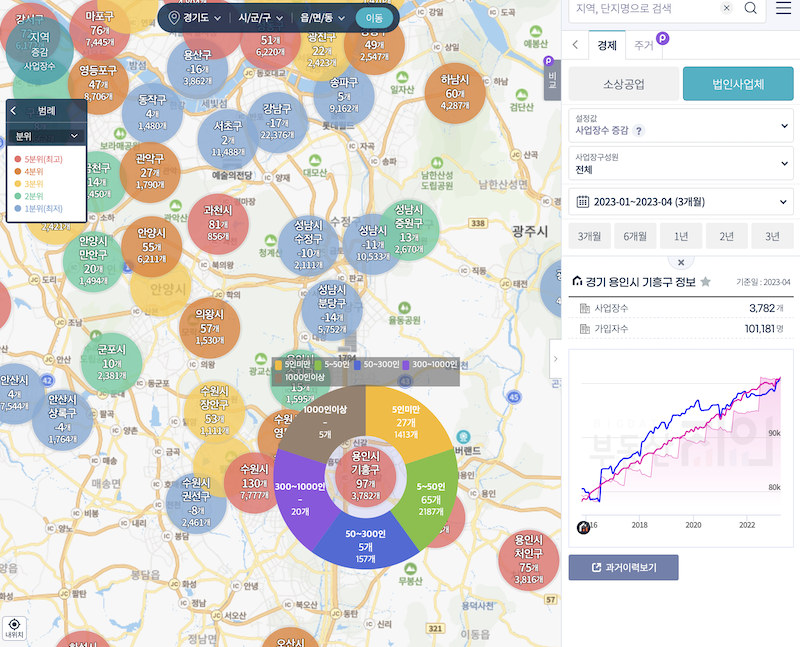Click the home icon beside 기흥구 정보
The height and width of the screenshot is (647, 800).
[577, 281]
